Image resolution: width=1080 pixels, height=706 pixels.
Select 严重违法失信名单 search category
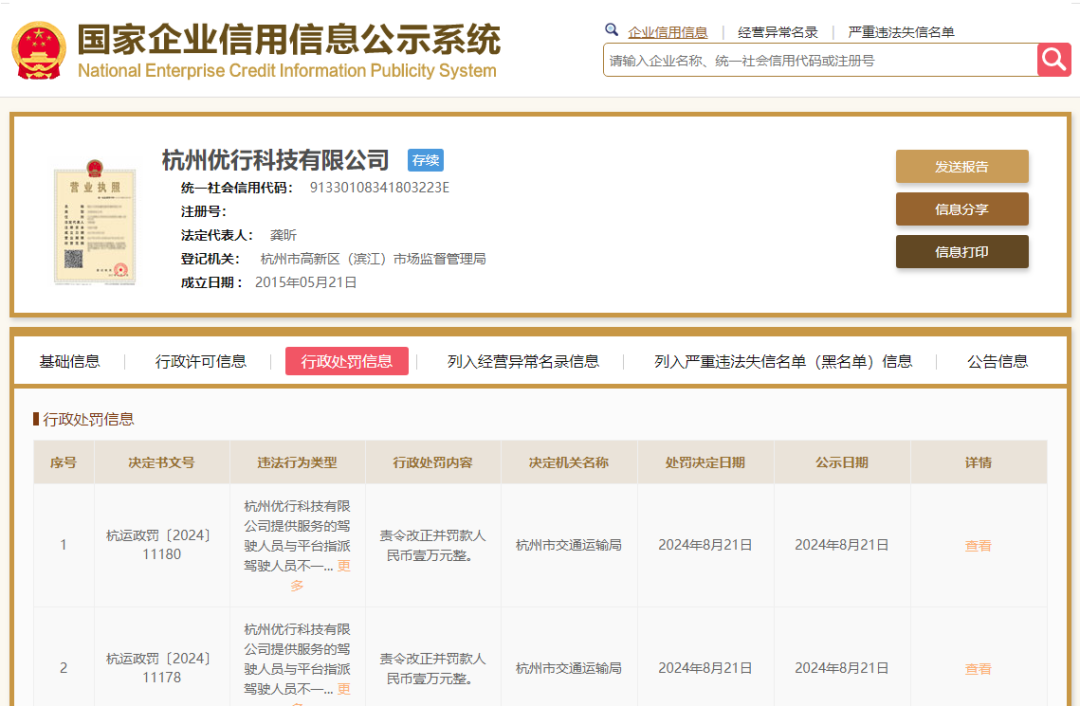(900, 32)
